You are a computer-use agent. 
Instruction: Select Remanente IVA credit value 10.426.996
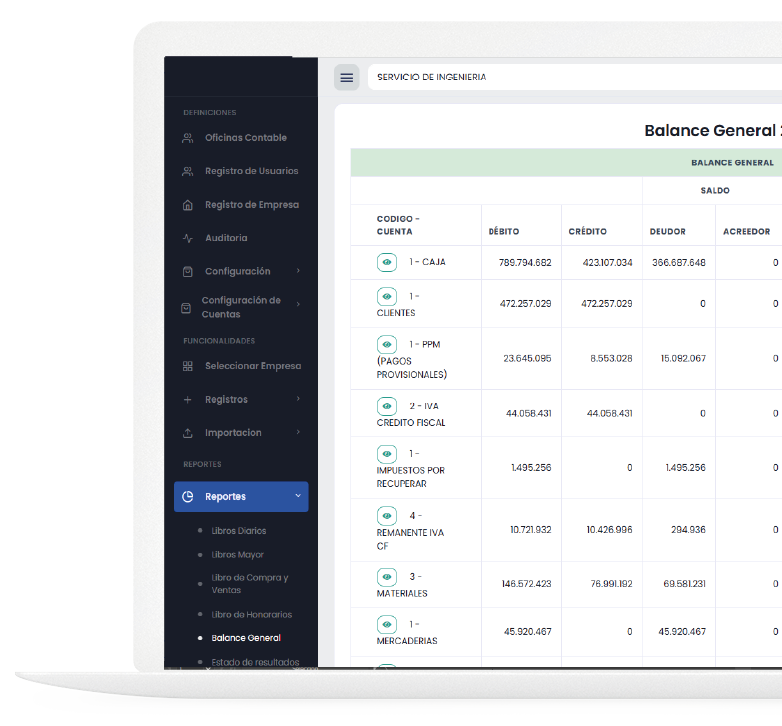[609, 530]
